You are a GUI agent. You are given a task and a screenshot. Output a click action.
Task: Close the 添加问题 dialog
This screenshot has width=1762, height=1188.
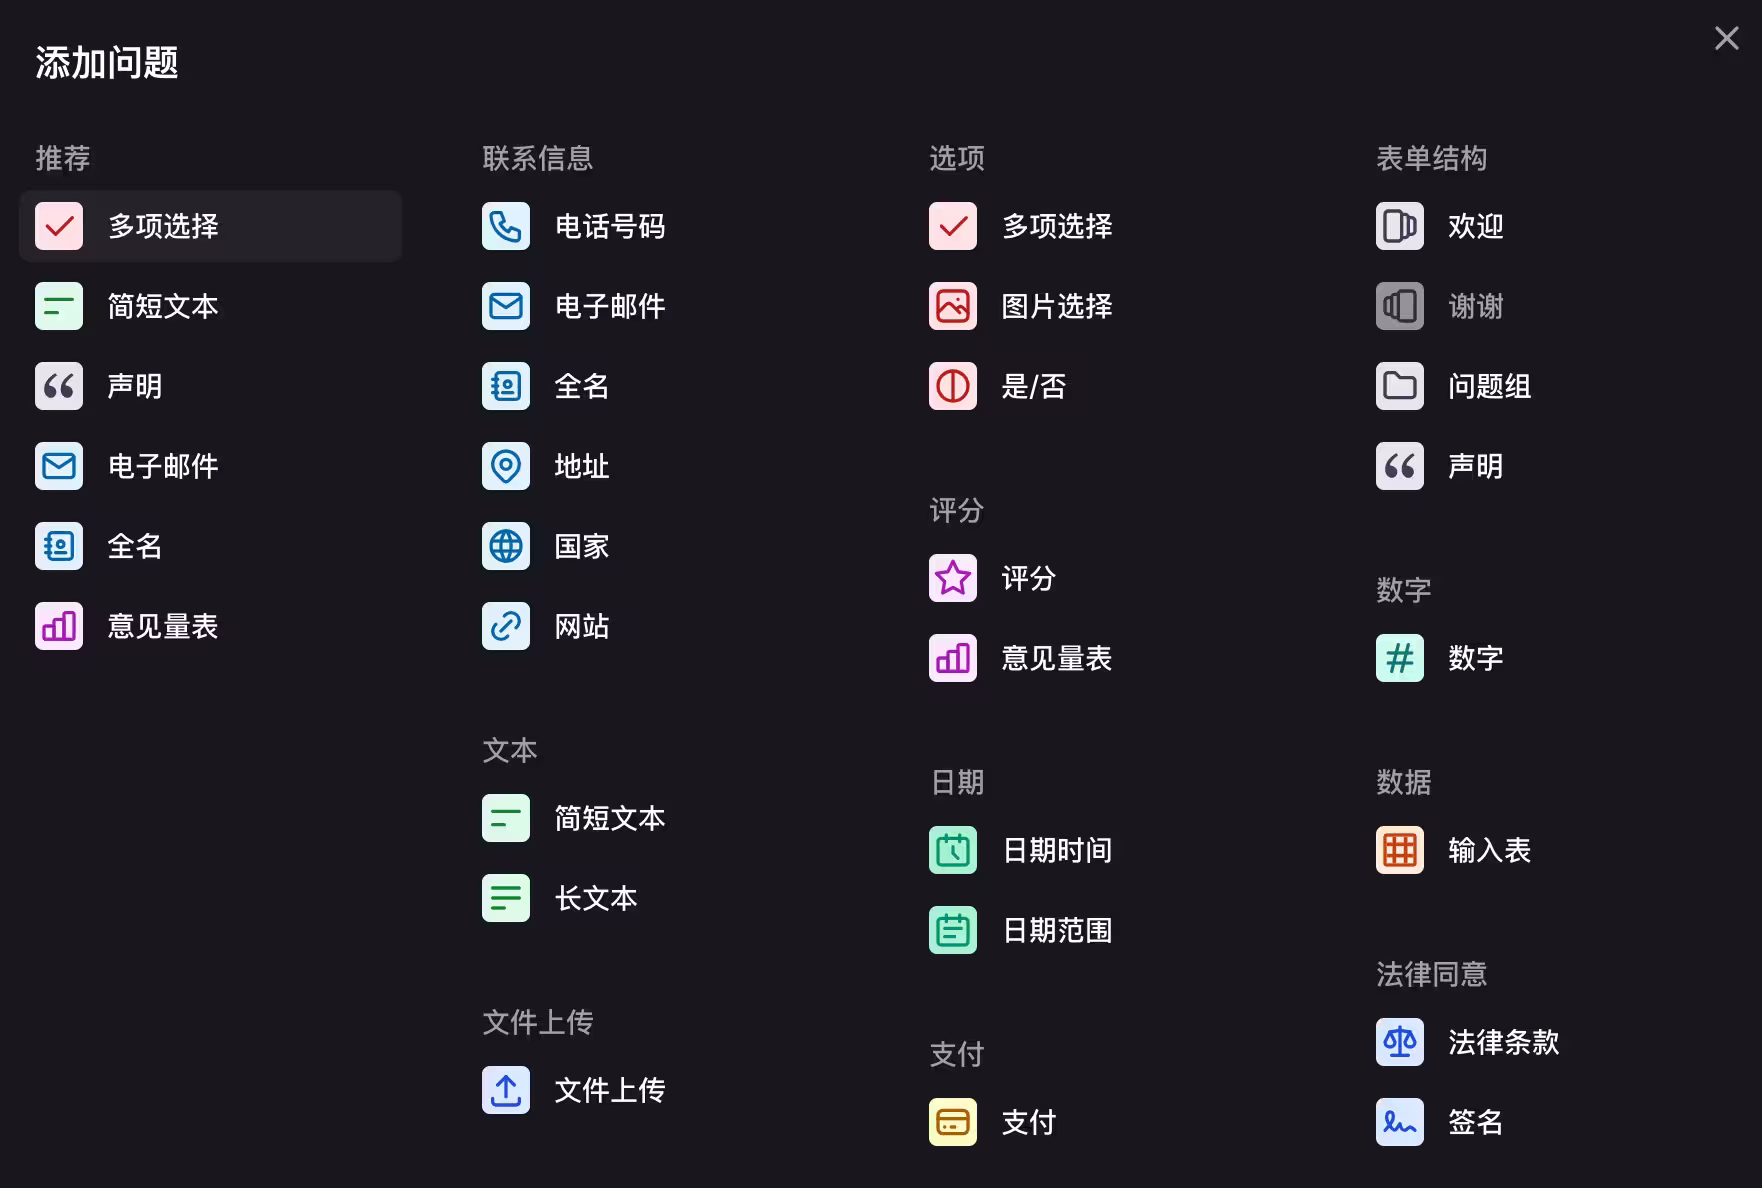1726,38
